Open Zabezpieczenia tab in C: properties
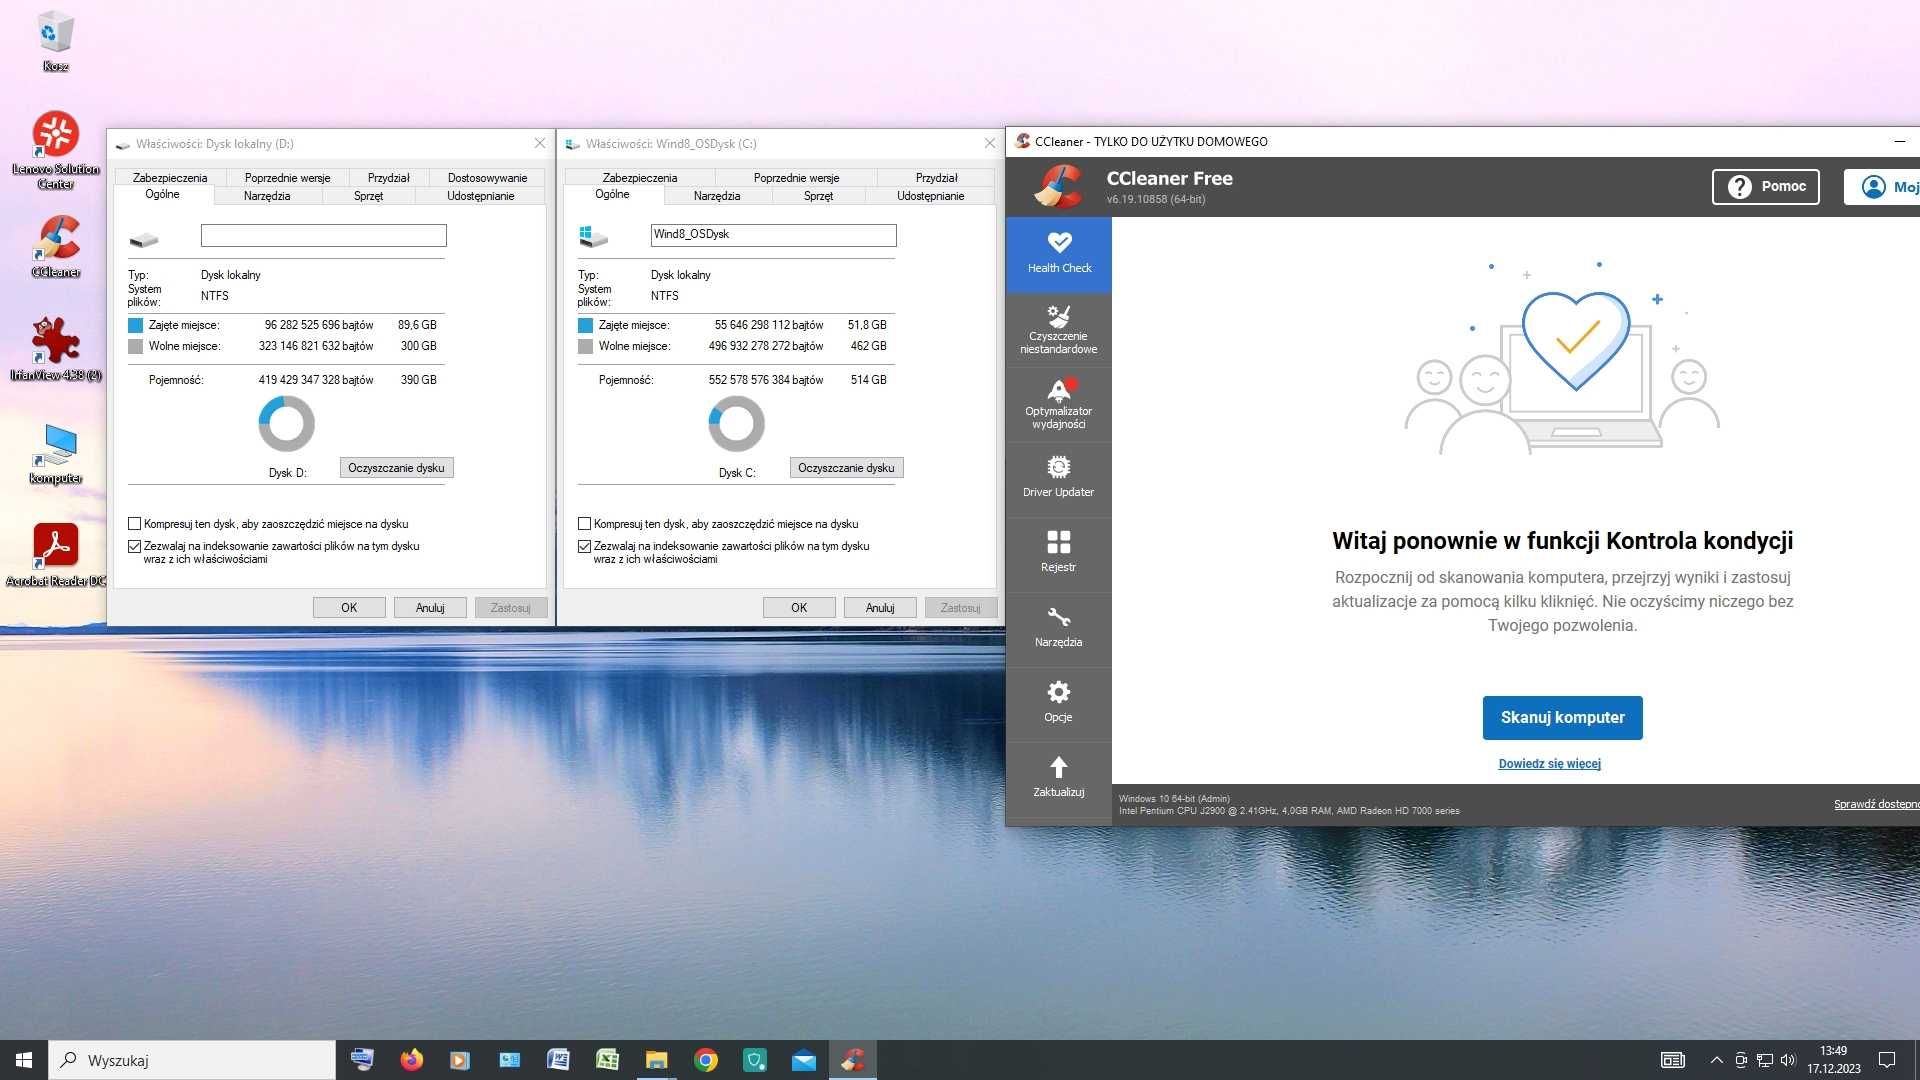1920x1080 pixels. click(640, 178)
